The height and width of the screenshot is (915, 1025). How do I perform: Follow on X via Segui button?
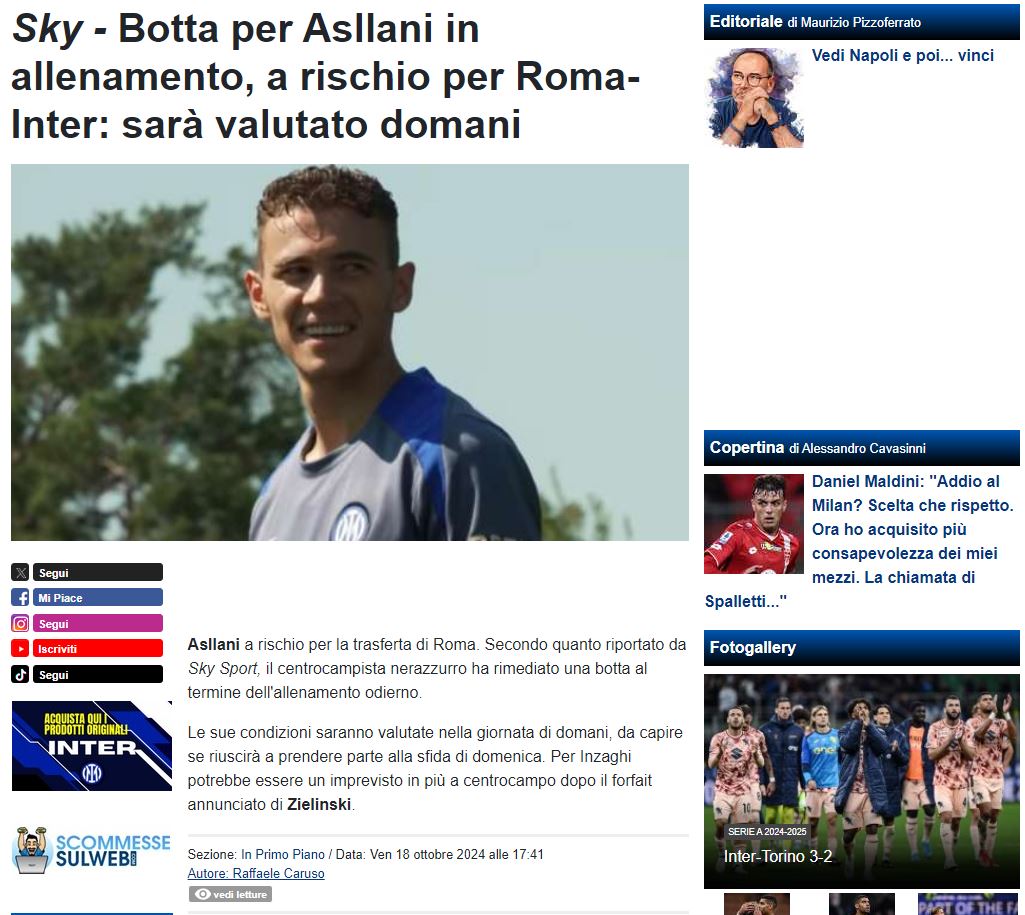pyautogui.click(x=97, y=573)
